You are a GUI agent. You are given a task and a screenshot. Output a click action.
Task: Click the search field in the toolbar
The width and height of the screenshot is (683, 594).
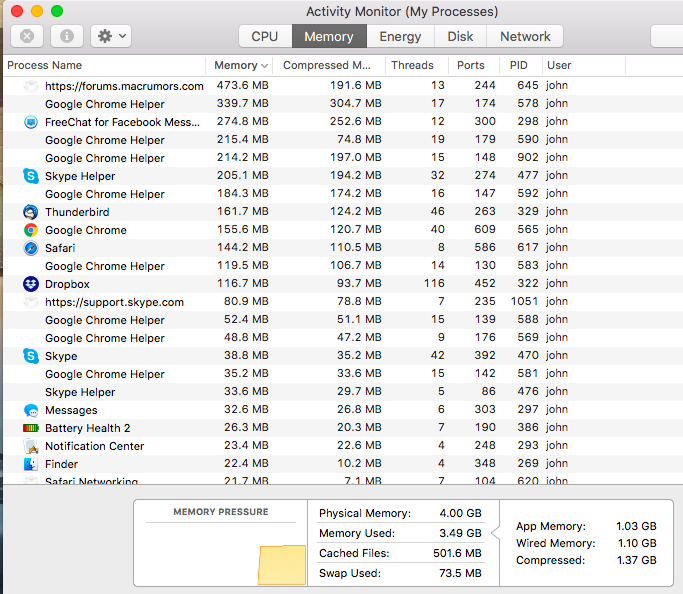point(667,36)
